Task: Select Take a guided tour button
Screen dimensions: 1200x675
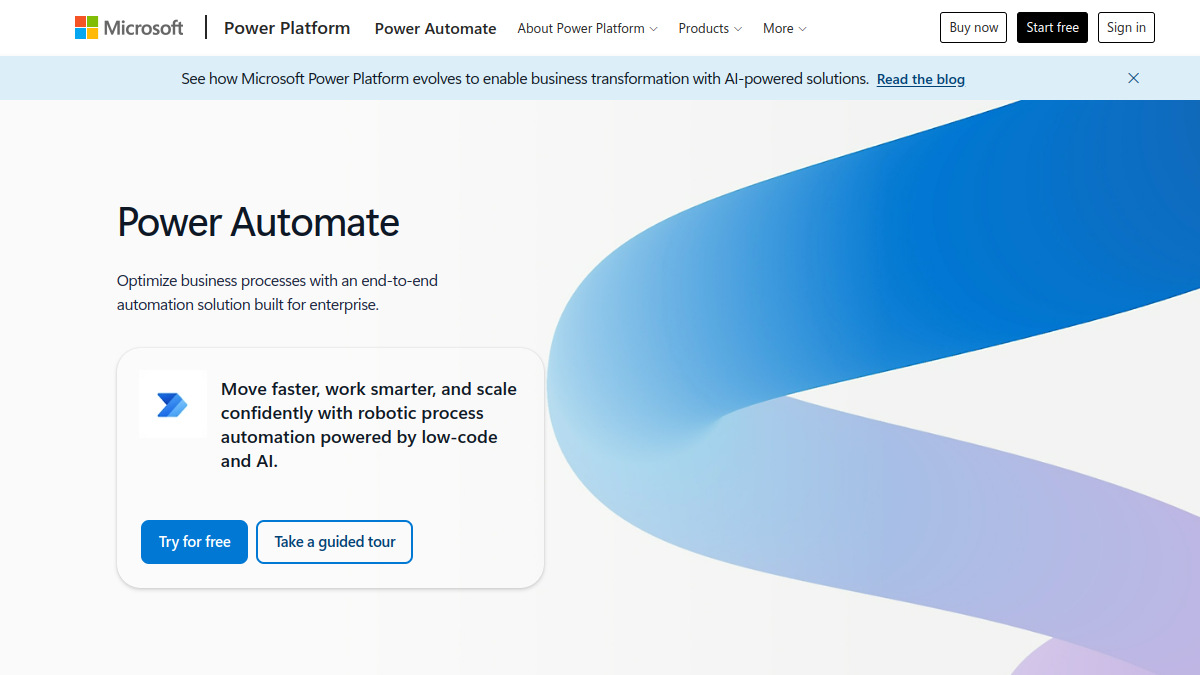Action: (x=334, y=542)
